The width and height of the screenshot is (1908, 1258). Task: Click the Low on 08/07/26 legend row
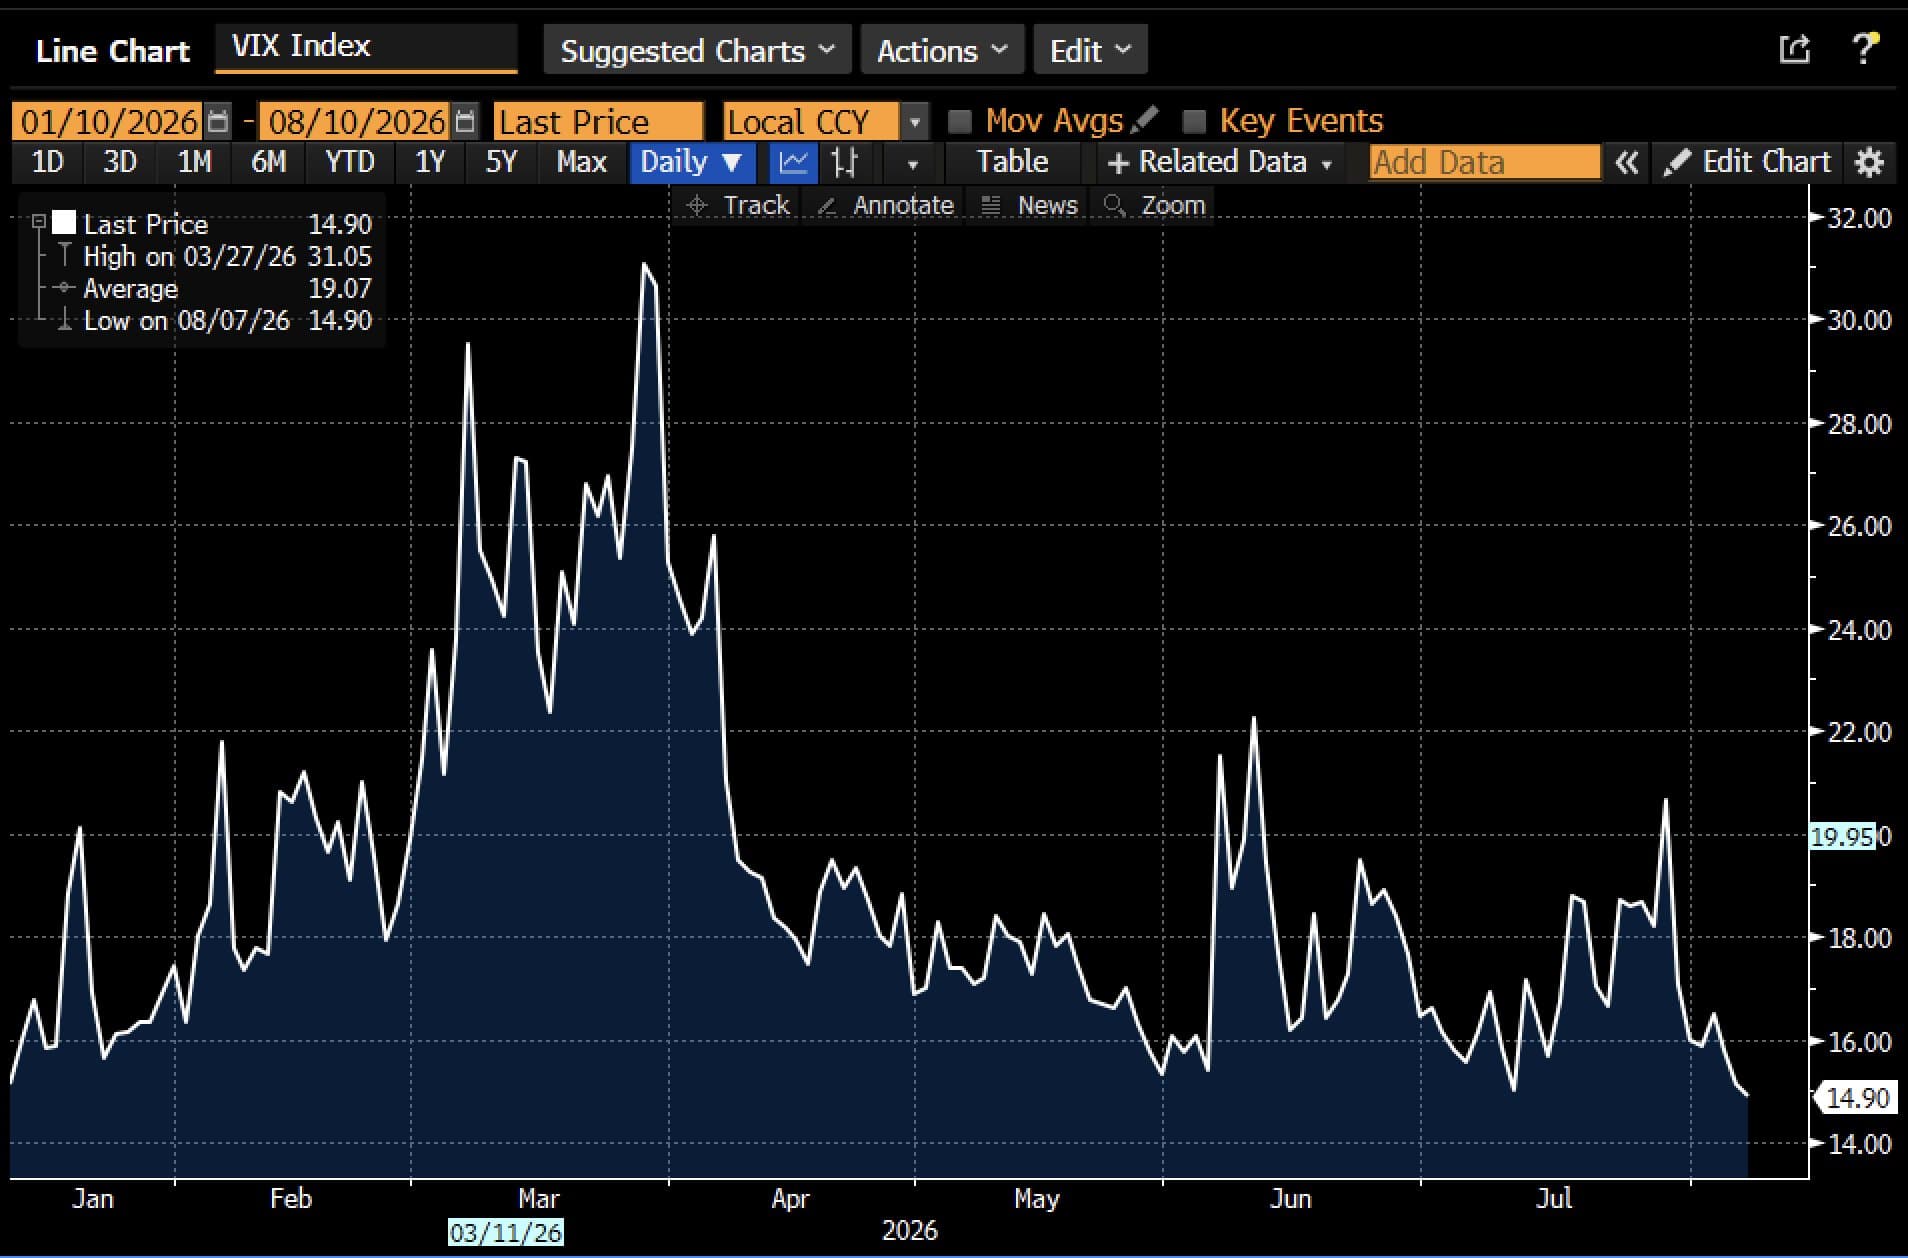point(214,320)
